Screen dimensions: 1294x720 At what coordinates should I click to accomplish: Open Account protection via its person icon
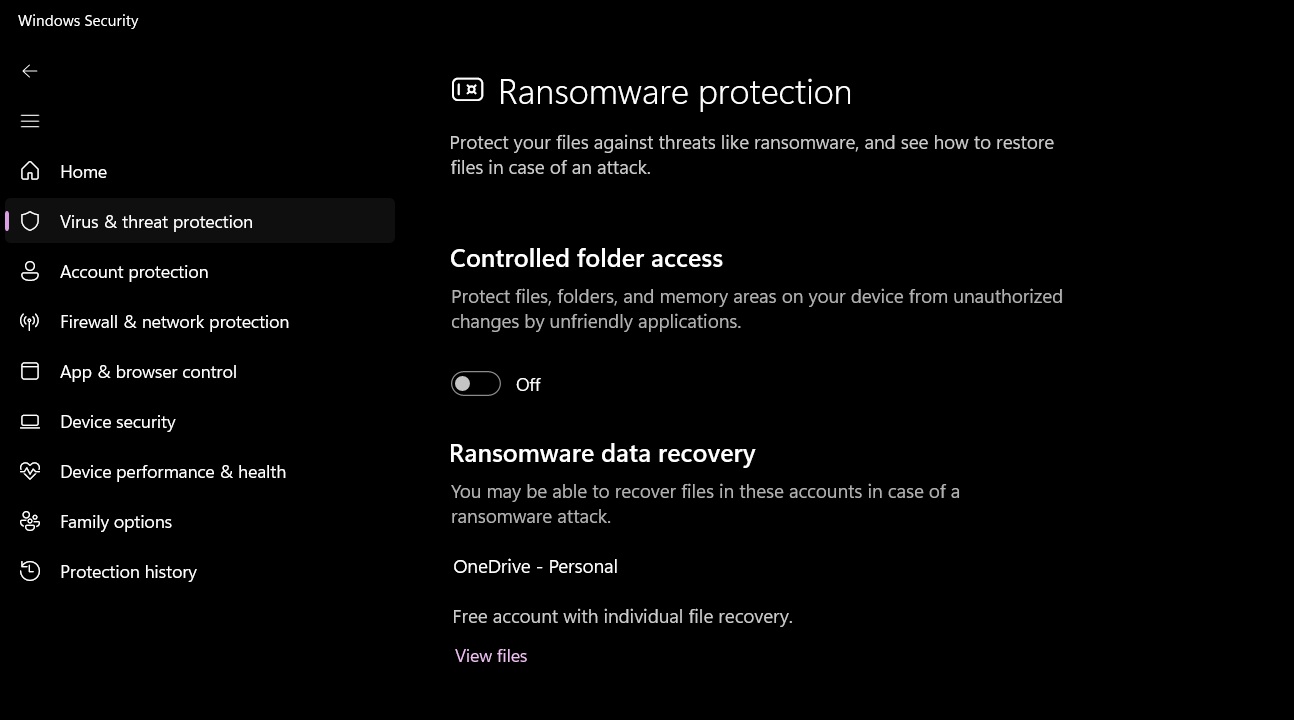coord(30,271)
